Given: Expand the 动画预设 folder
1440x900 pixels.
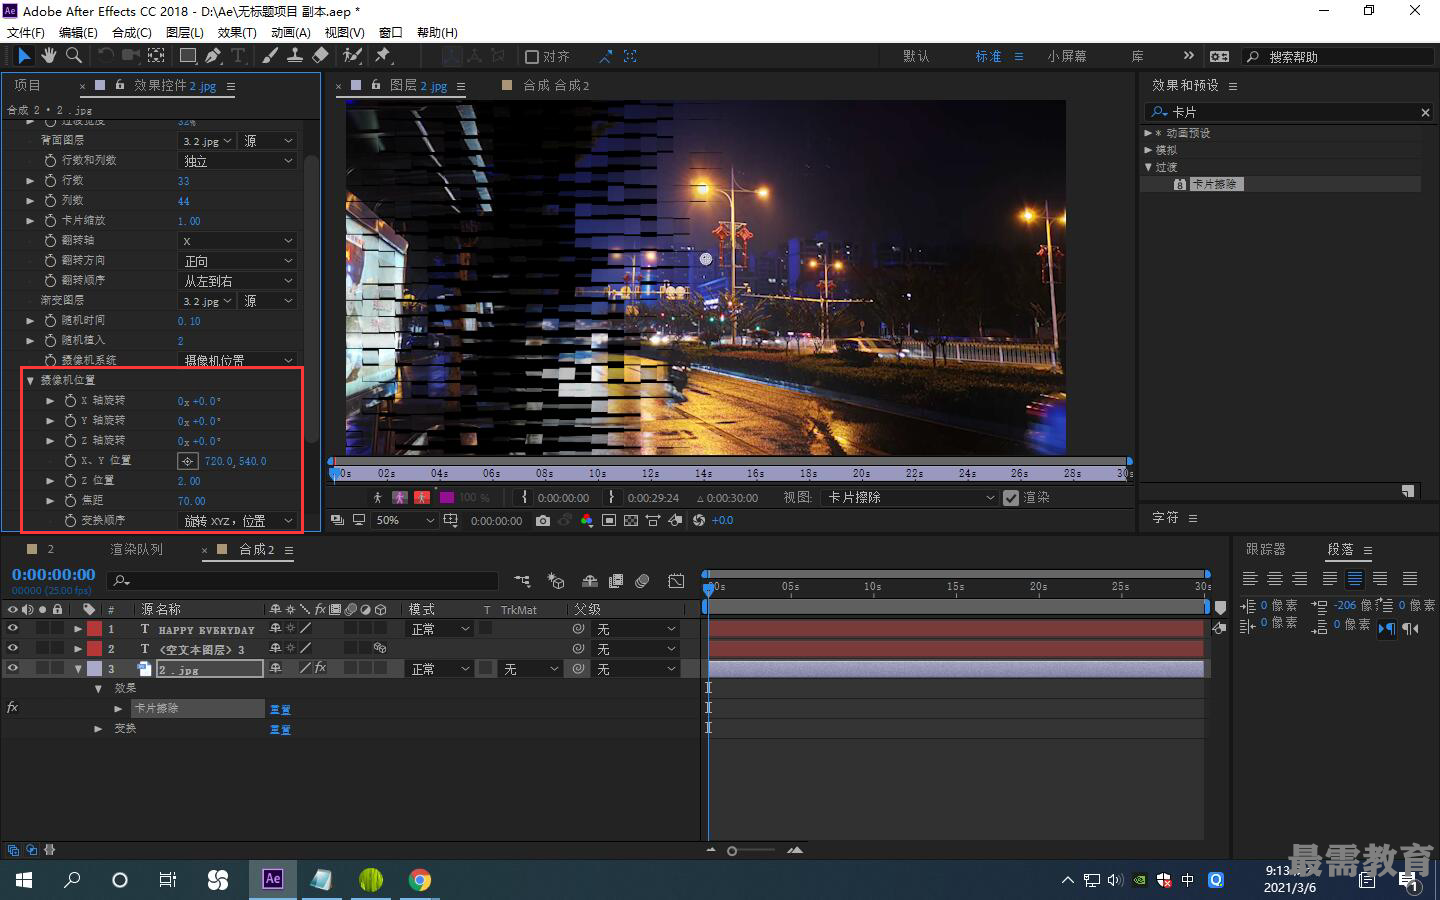Looking at the screenshot, I should (1148, 133).
